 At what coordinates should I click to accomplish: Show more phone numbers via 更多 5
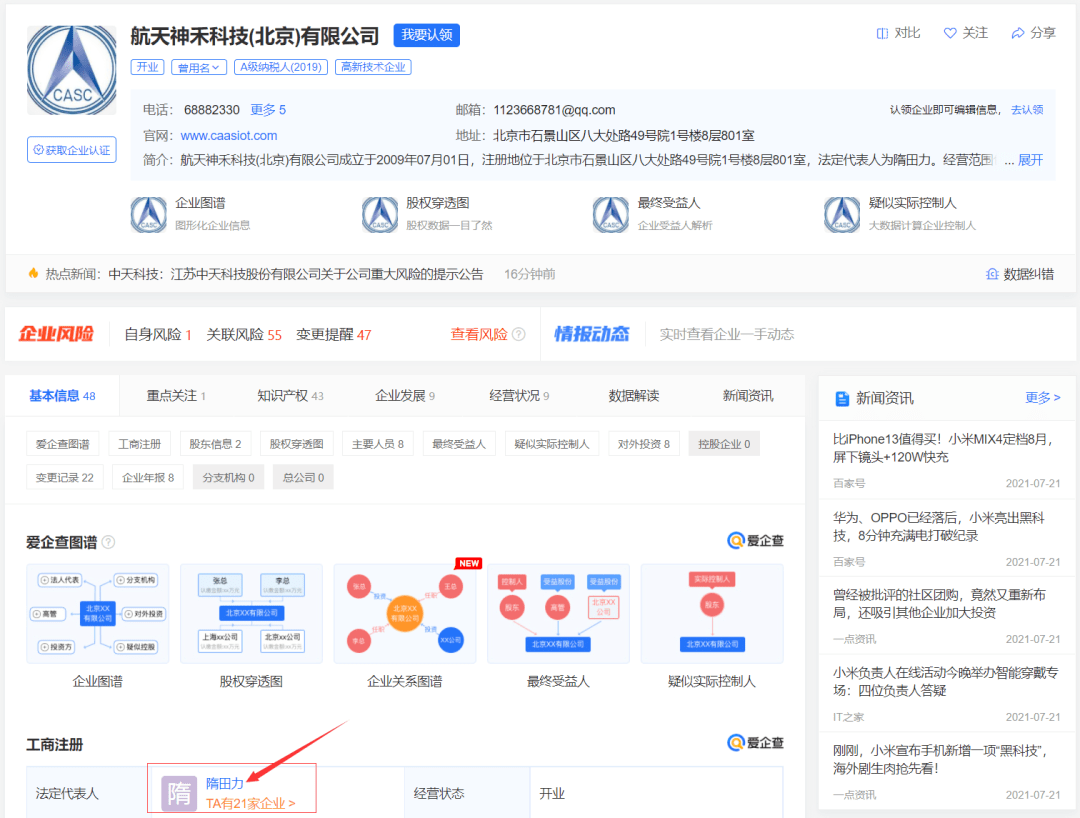click(268, 109)
